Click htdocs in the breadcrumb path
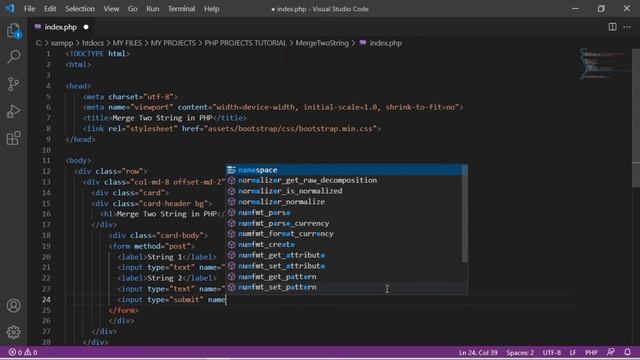 pos(93,43)
